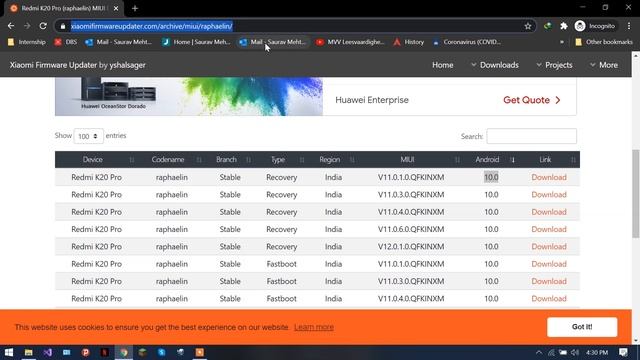Open the show entries count dropdown
This screenshot has height=360, width=640.
pos(89,136)
